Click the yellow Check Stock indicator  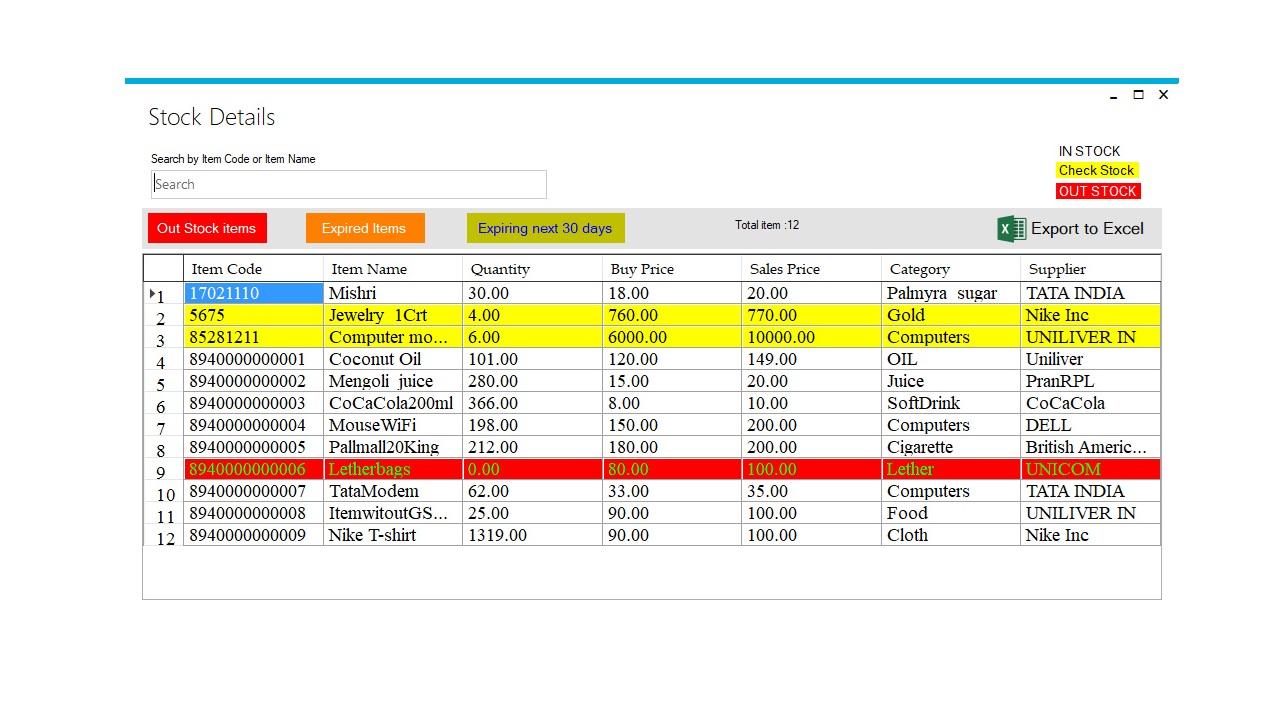pos(1096,170)
